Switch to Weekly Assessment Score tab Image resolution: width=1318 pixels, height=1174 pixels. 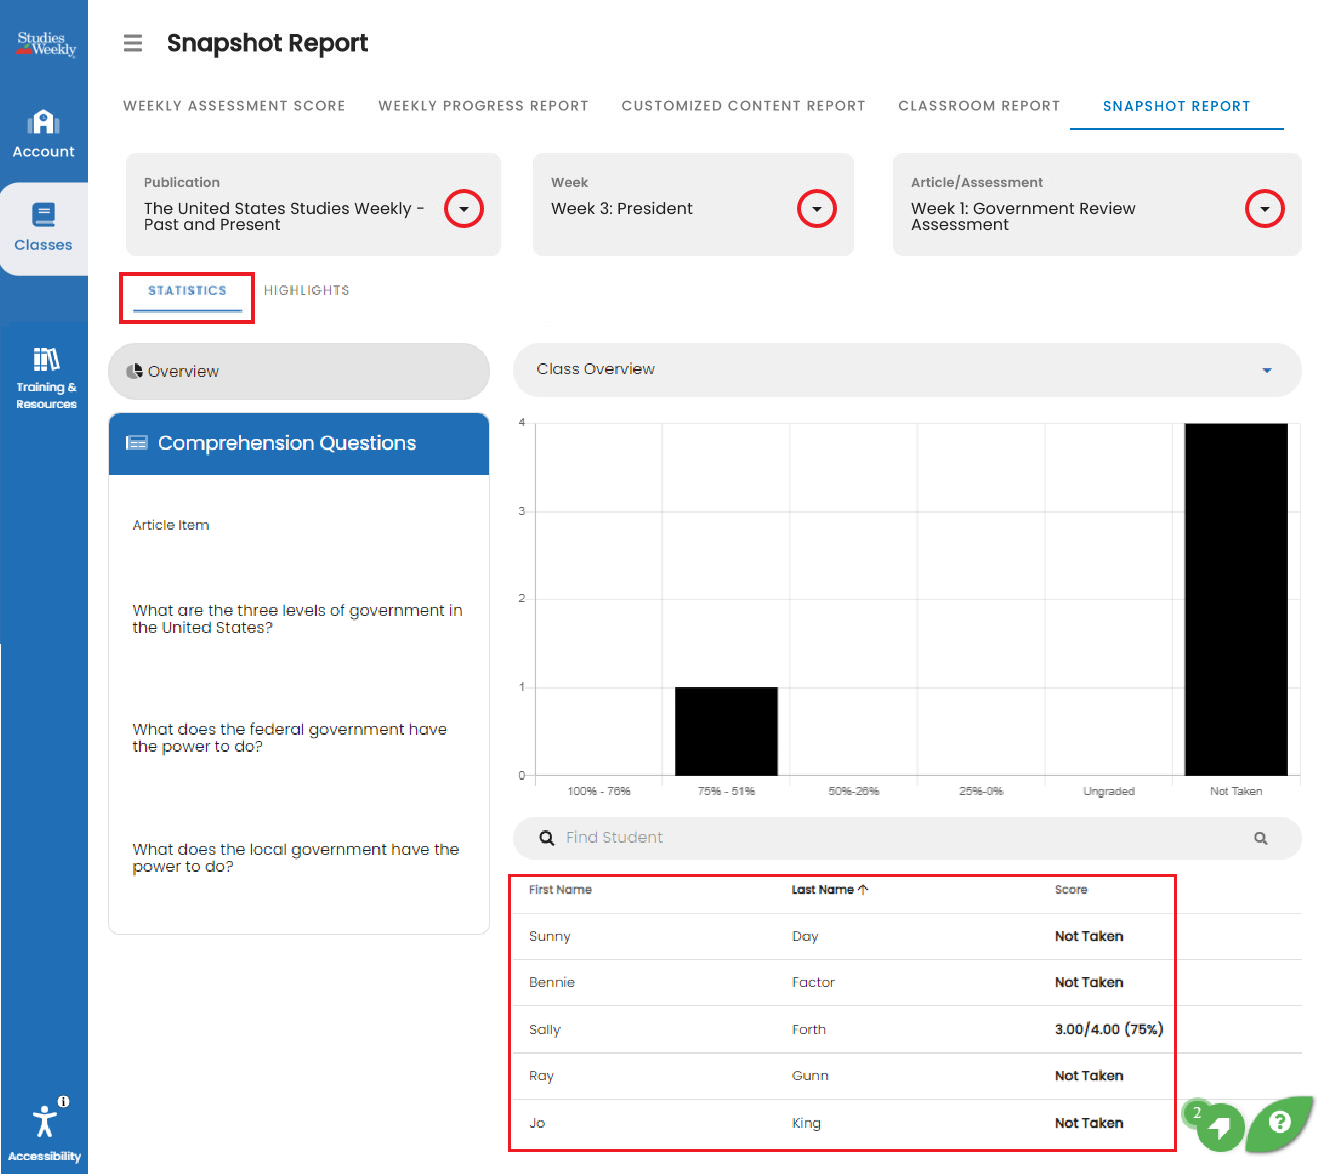(234, 106)
